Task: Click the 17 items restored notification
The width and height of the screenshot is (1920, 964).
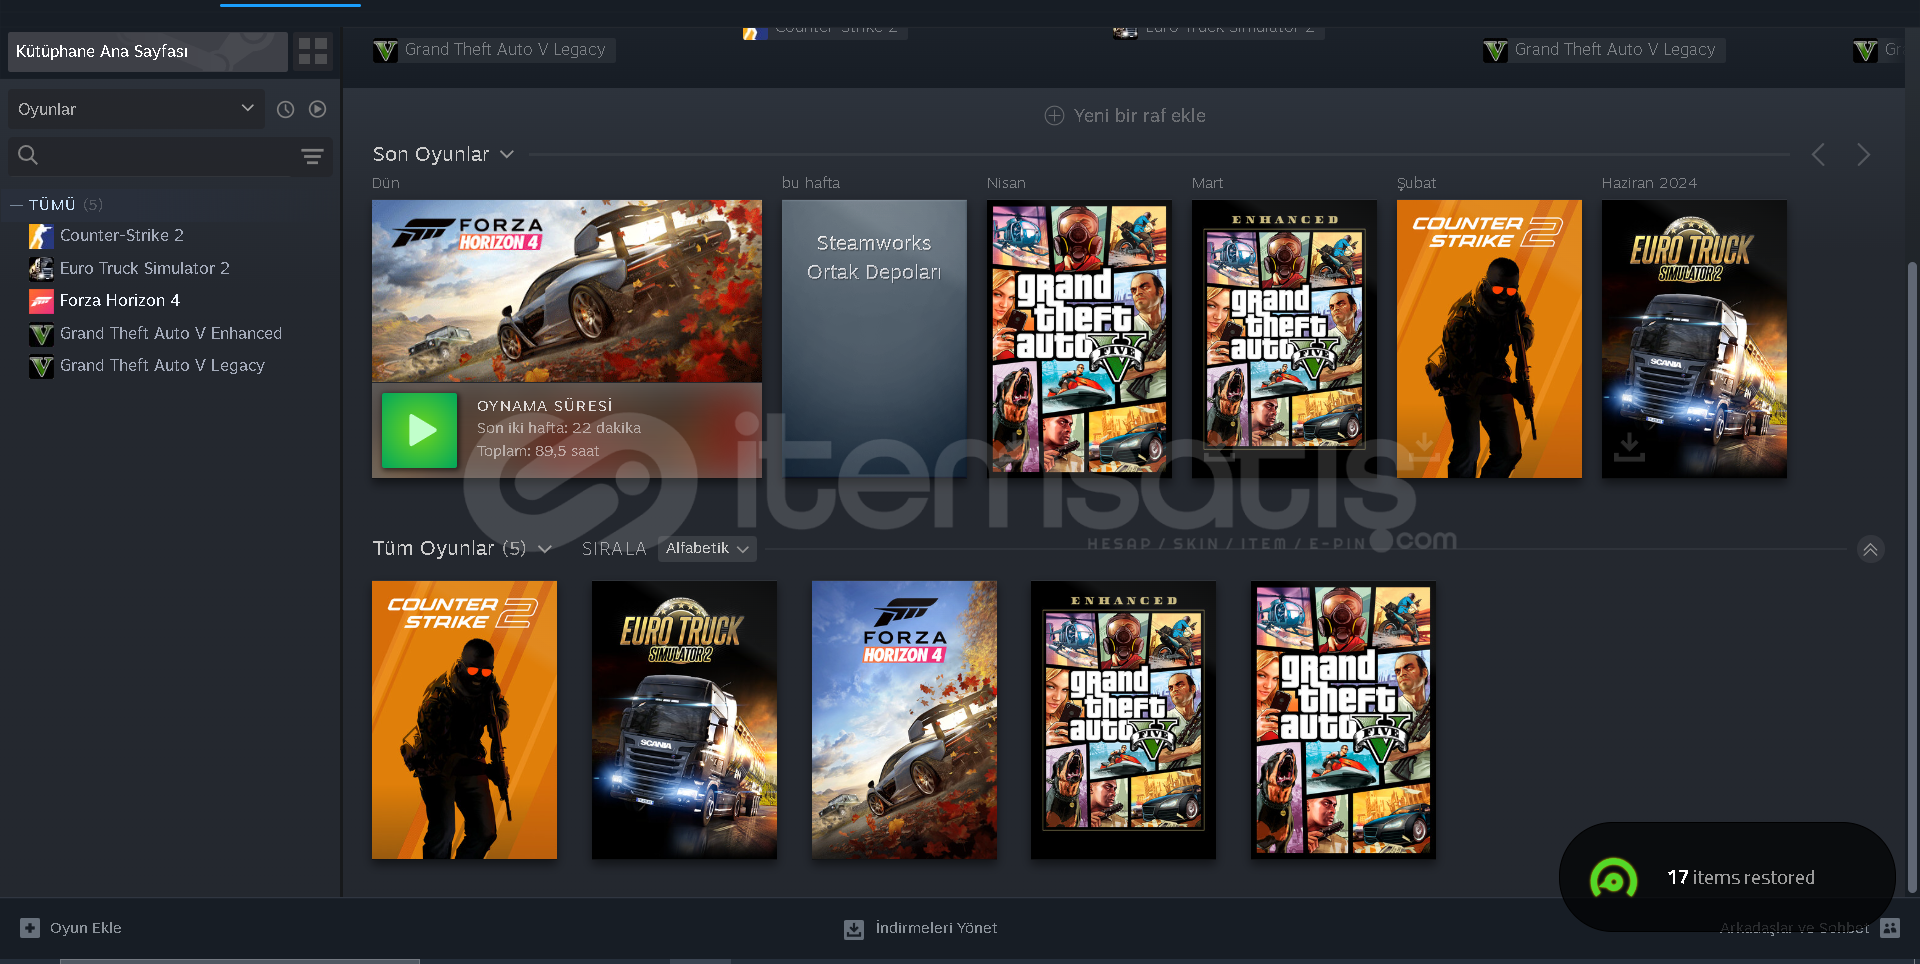Action: [x=1727, y=877]
